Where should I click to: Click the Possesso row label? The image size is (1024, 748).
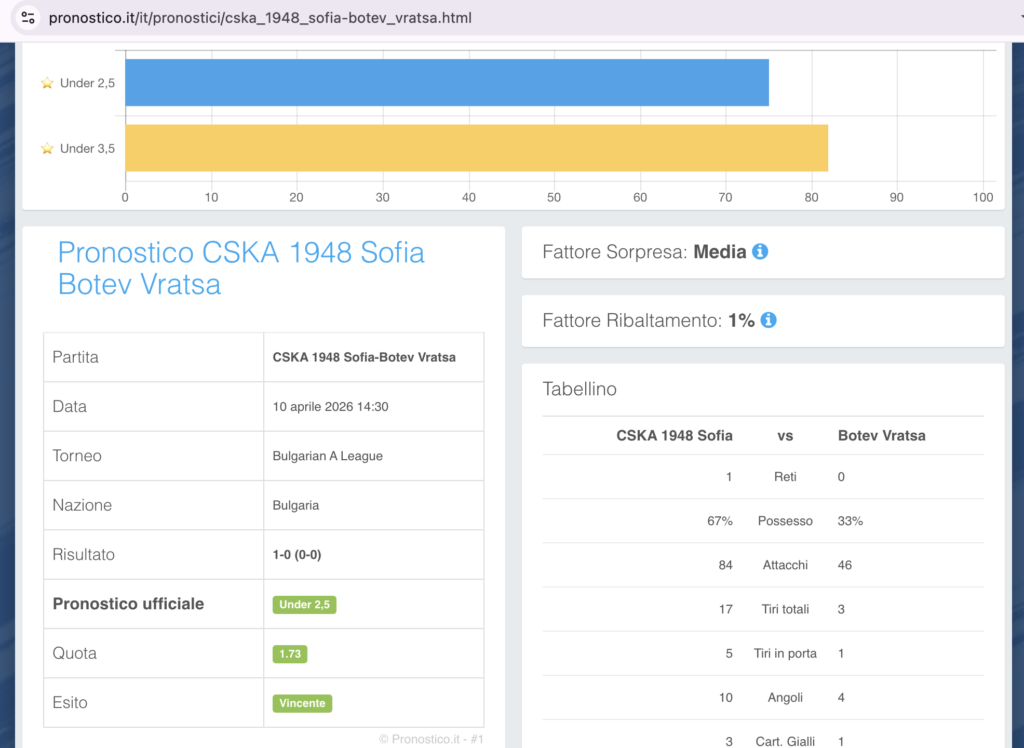785,521
